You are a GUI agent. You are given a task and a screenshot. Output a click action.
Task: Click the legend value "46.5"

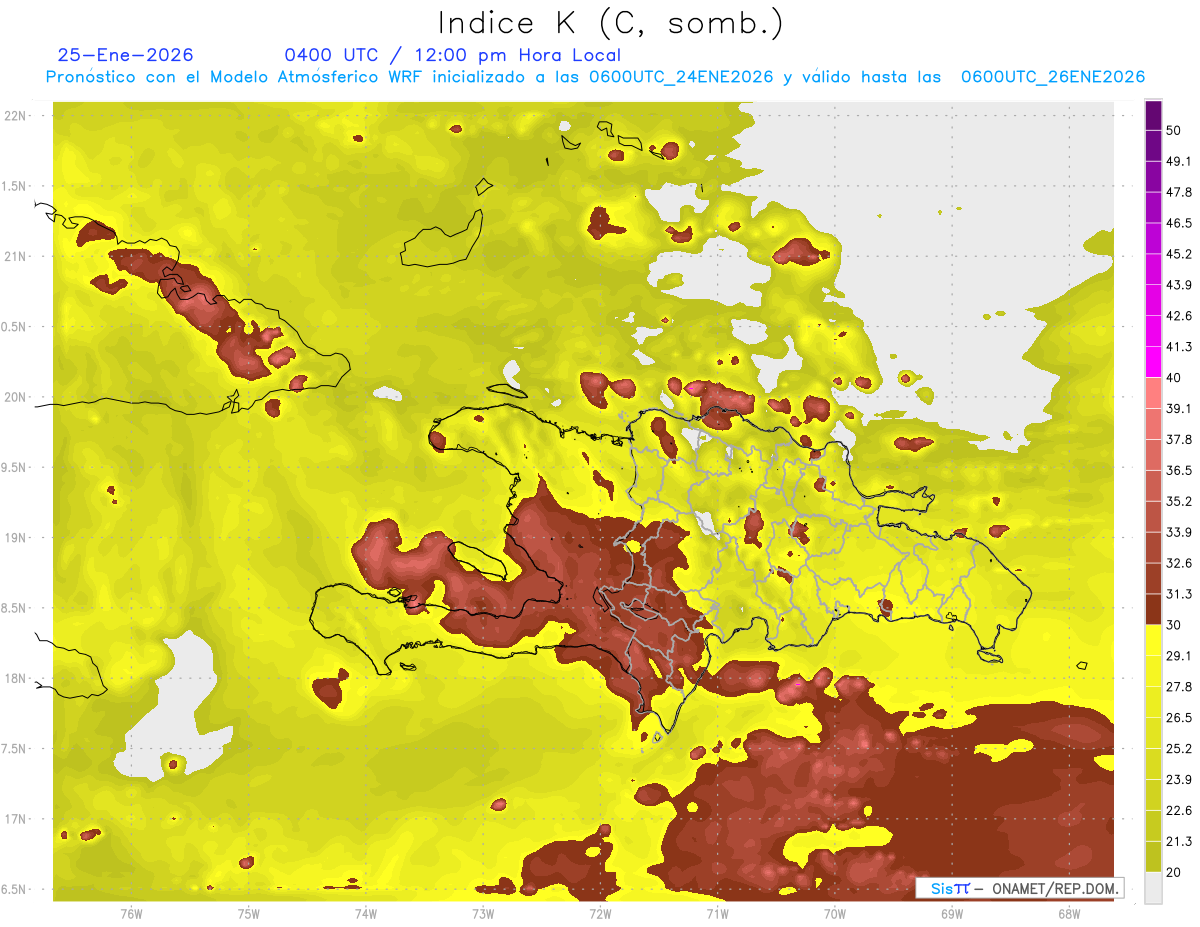coord(1180,223)
